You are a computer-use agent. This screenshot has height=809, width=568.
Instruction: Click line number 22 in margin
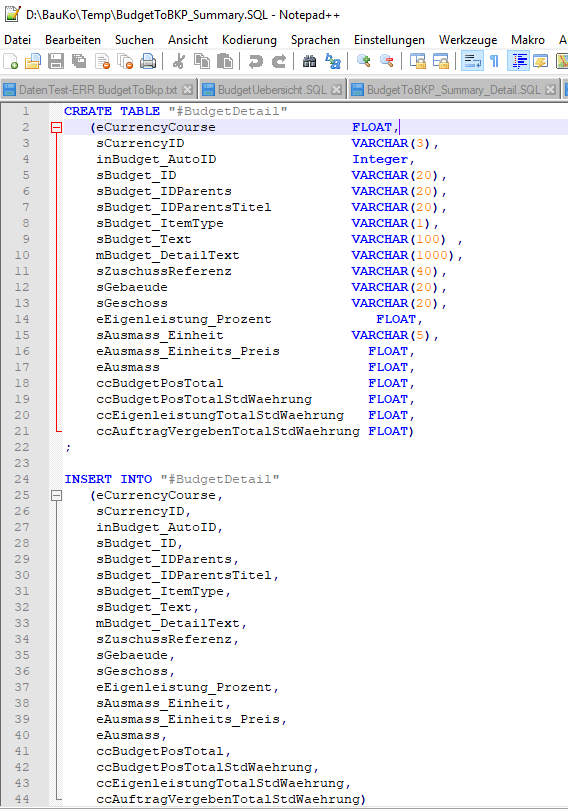(22, 447)
